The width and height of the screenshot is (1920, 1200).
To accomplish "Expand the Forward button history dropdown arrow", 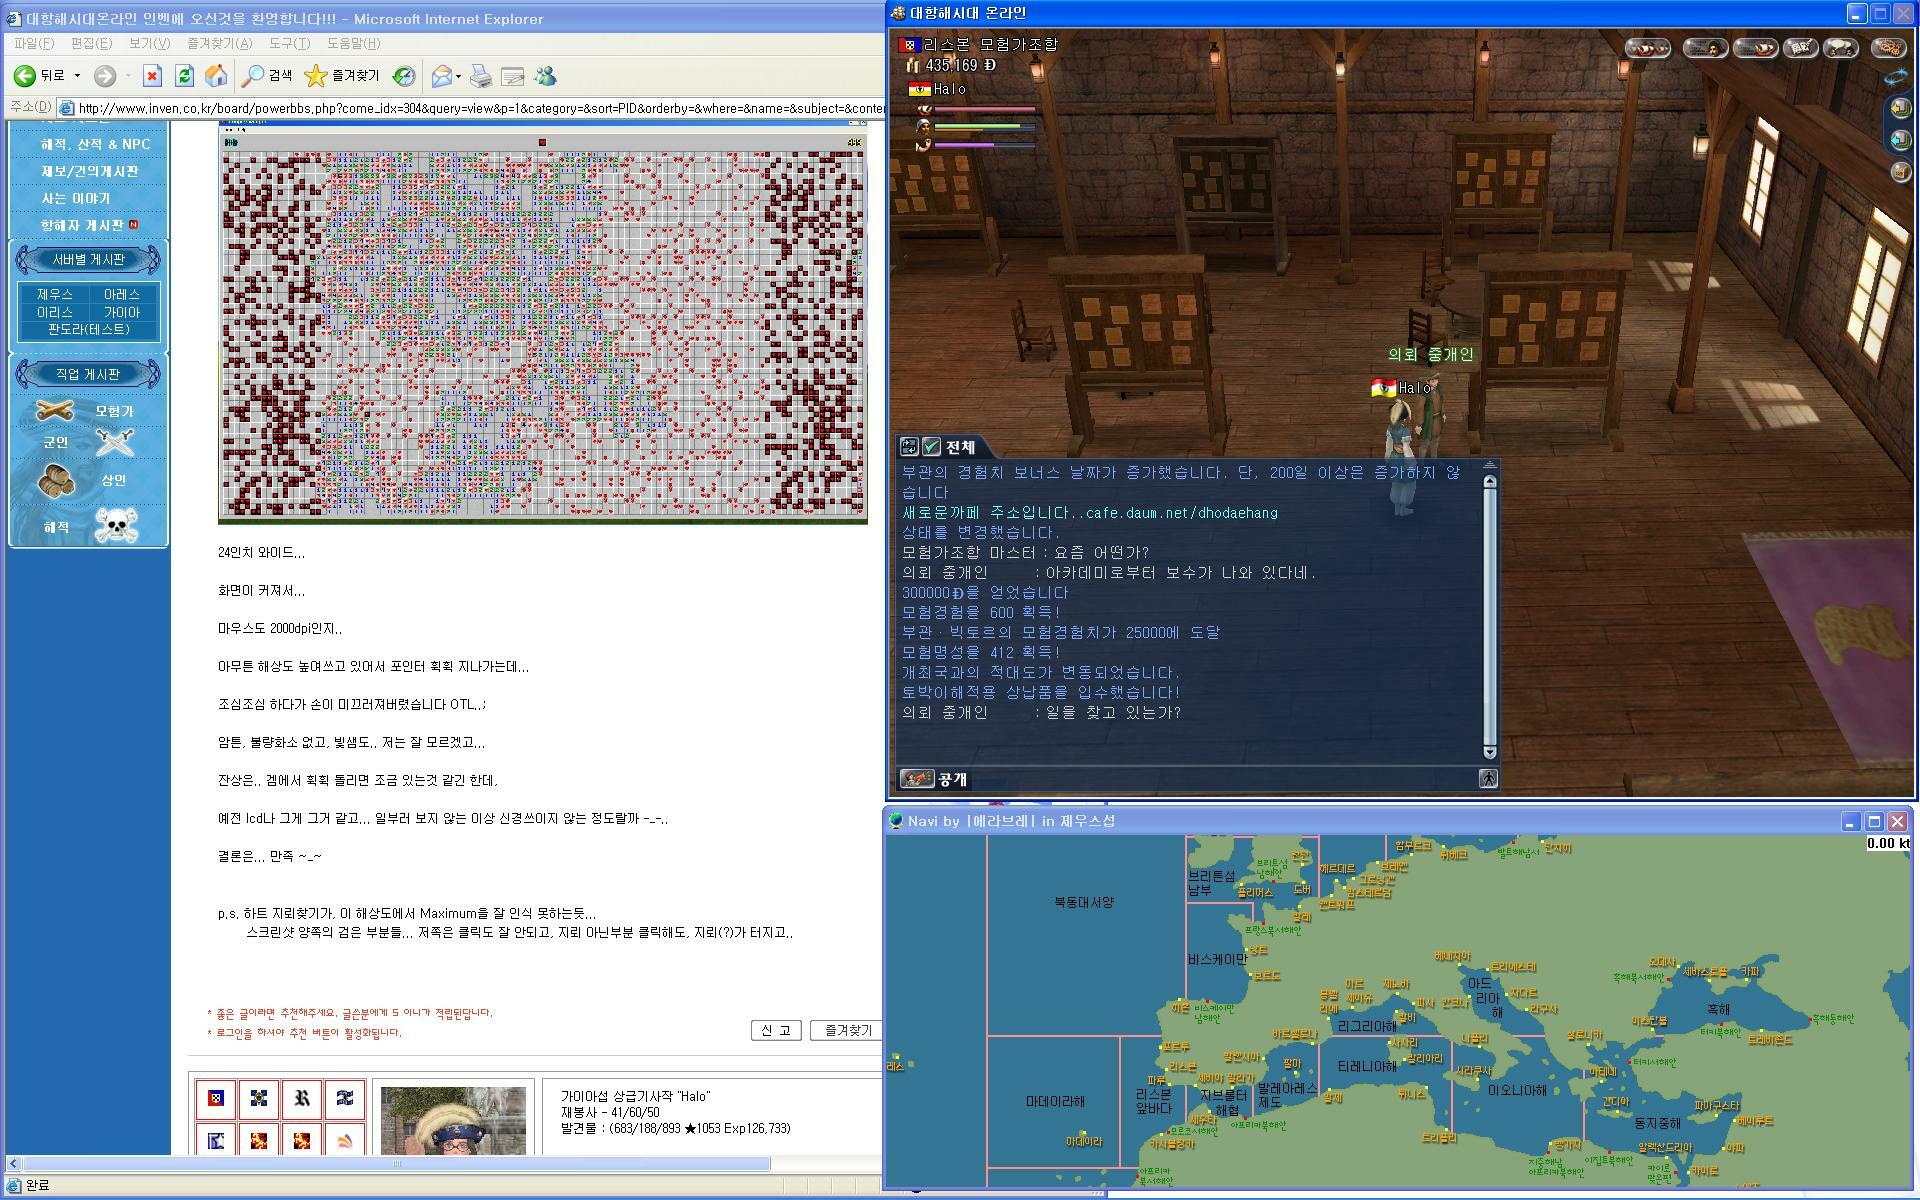I will [128, 76].
